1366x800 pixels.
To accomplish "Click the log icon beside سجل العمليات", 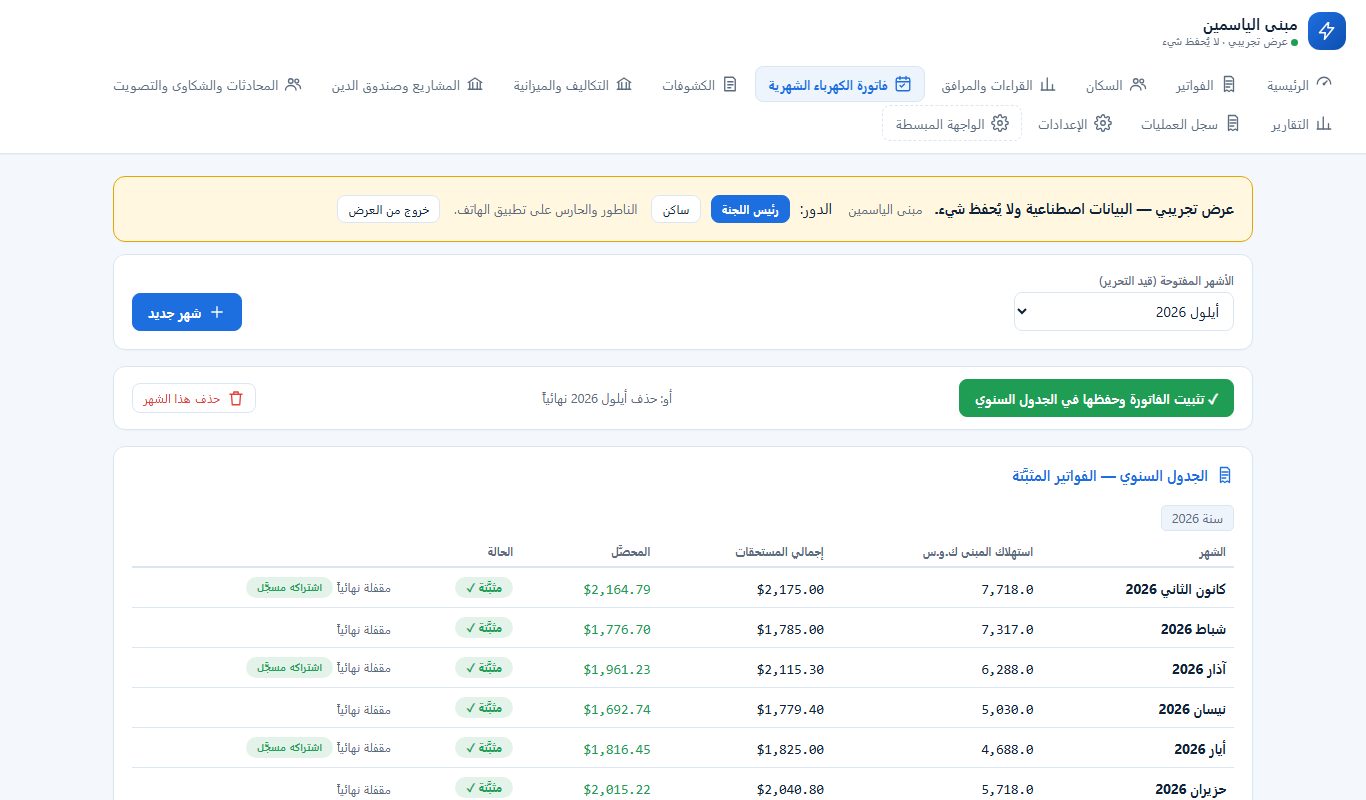I will (1232, 124).
